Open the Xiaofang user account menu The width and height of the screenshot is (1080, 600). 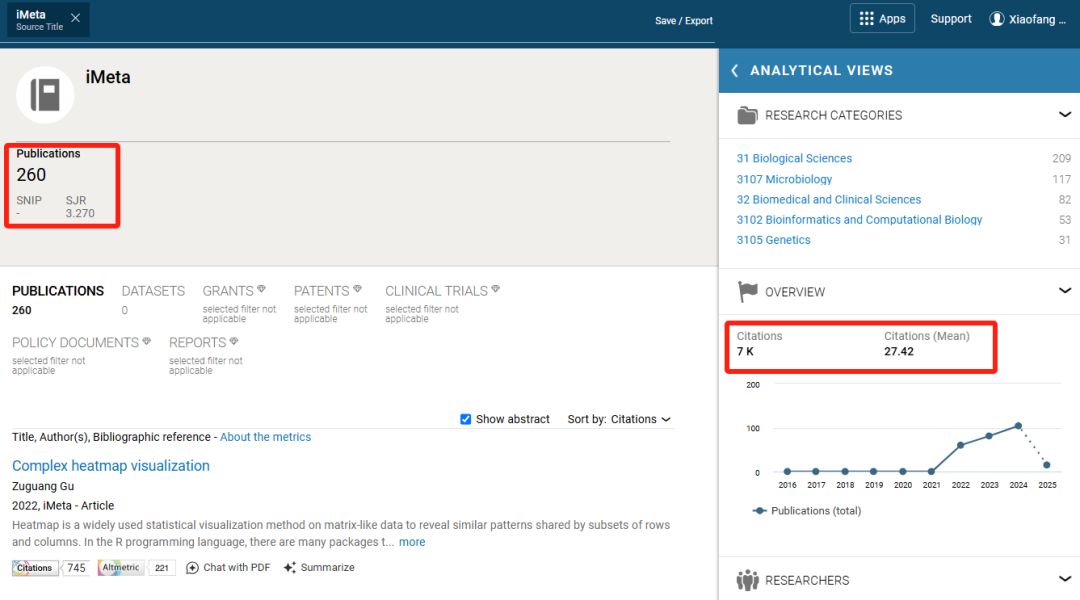point(1027,19)
